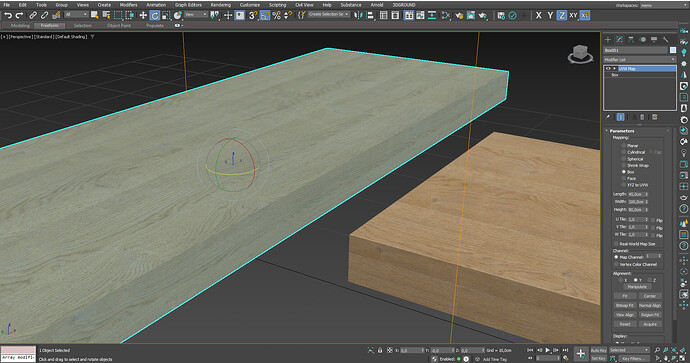Constrain transform to the Z axis

pos(562,15)
